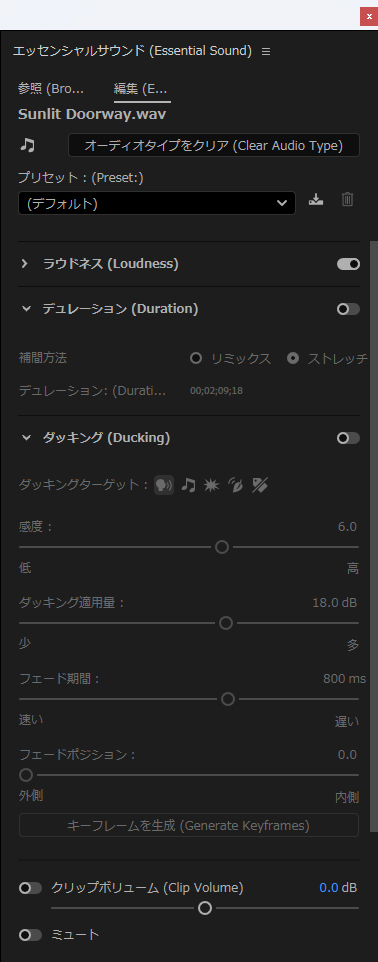Click Clear Audio Type button
Image resolution: width=378 pixels, height=962 pixels.
pyautogui.click(x=214, y=145)
